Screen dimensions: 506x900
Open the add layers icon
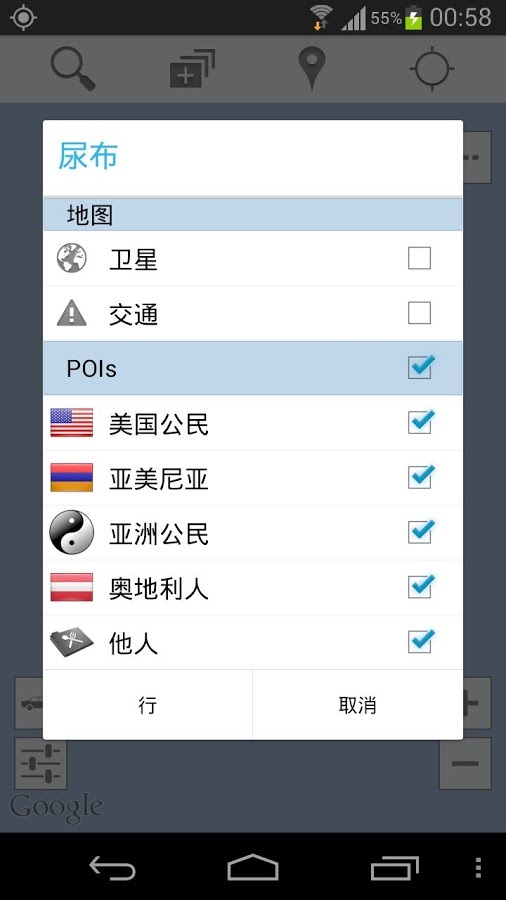[192, 69]
